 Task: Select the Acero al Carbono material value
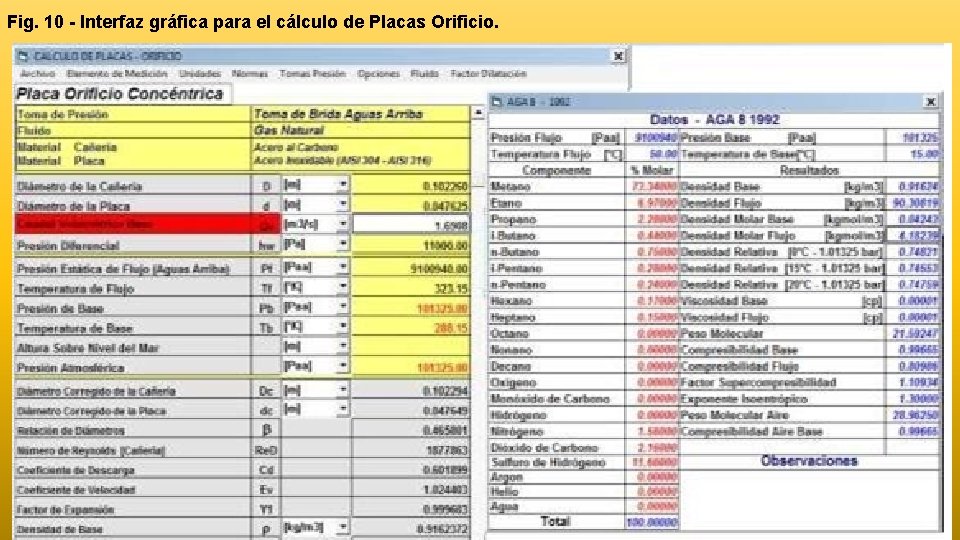point(296,147)
